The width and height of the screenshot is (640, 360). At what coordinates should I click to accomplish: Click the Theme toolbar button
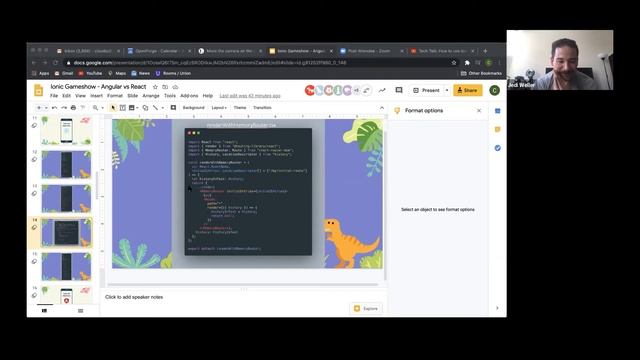pyautogui.click(x=240, y=108)
